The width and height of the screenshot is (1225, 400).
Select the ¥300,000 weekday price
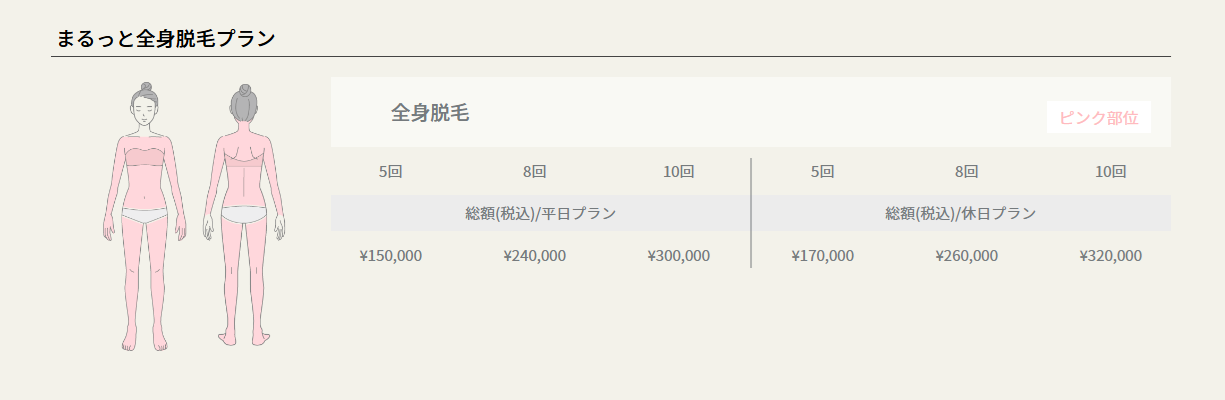[678, 255]
